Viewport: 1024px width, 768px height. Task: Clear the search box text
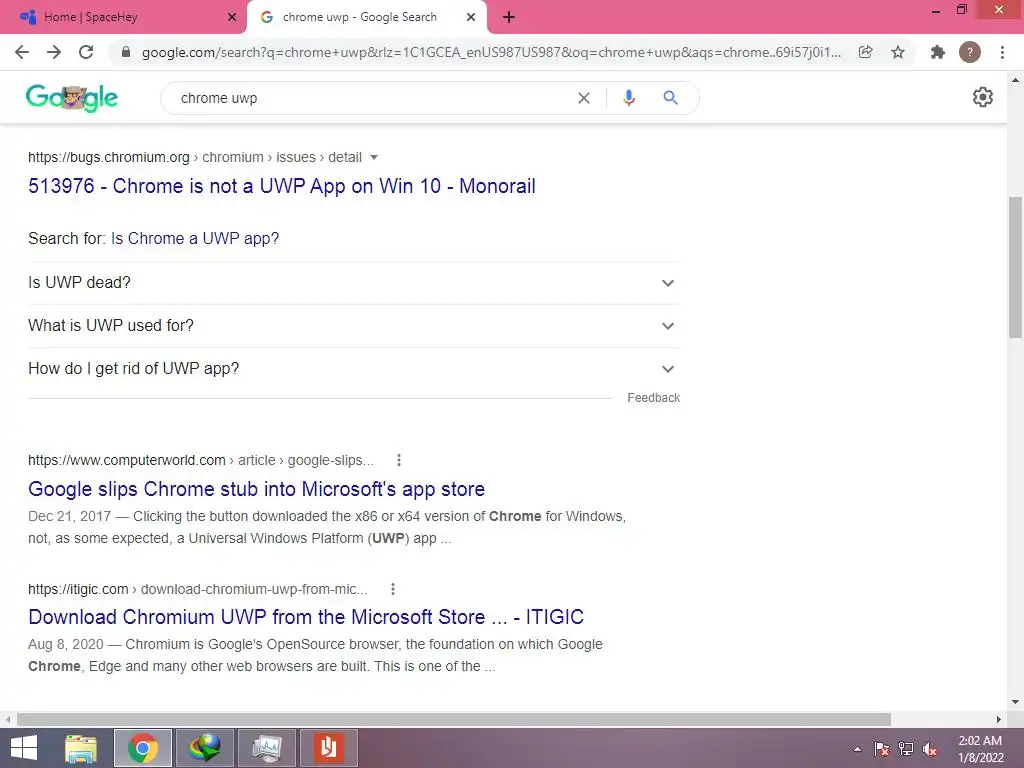pyautogui.click(x=584, y=98)
